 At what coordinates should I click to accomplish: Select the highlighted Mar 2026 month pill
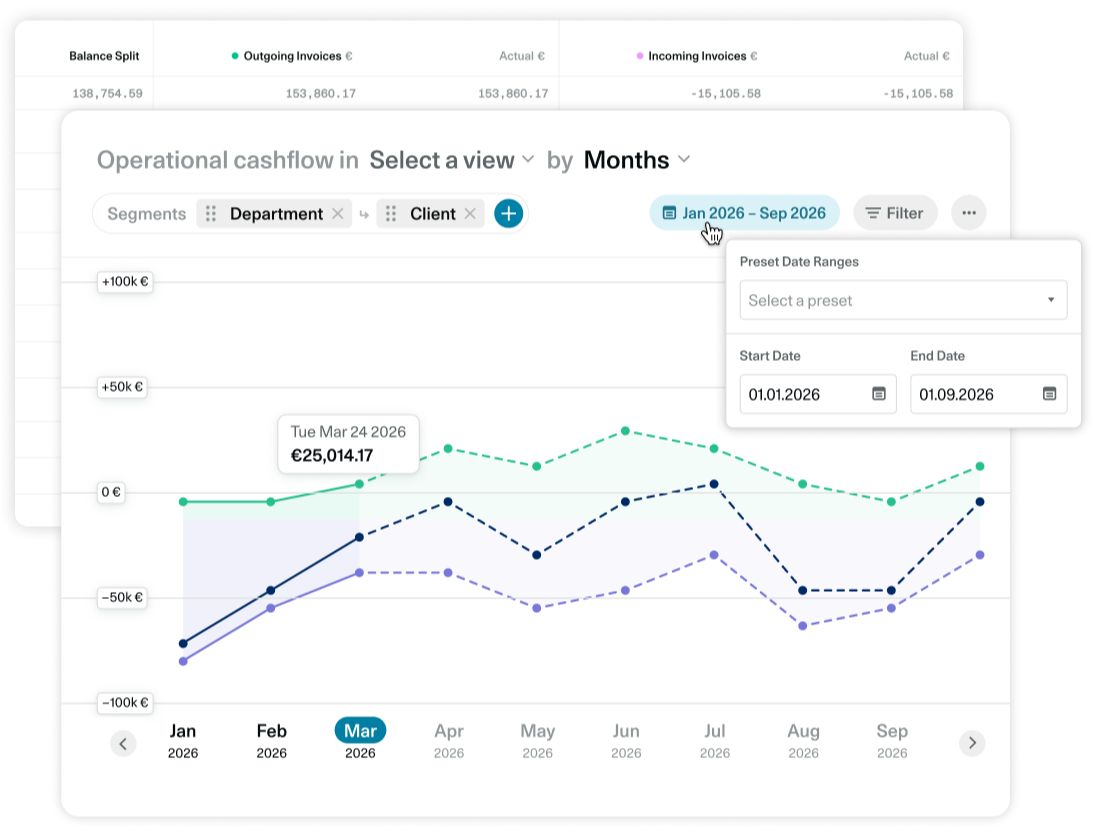coord(360,730)
